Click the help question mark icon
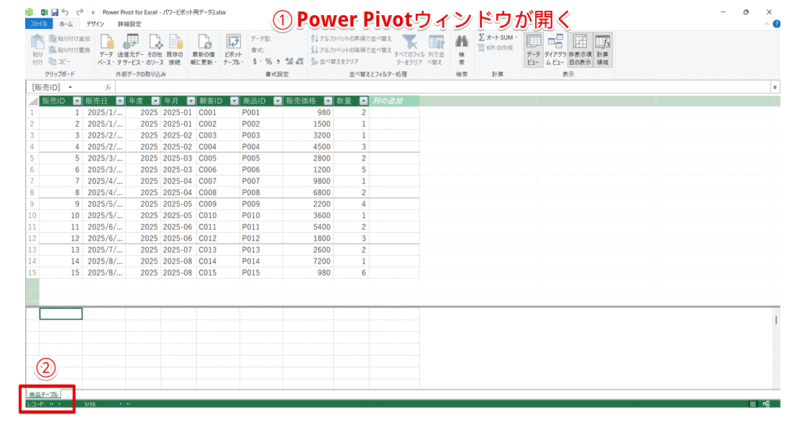Image resolution: width=812 pixels, height=432 pixels. 776,24
